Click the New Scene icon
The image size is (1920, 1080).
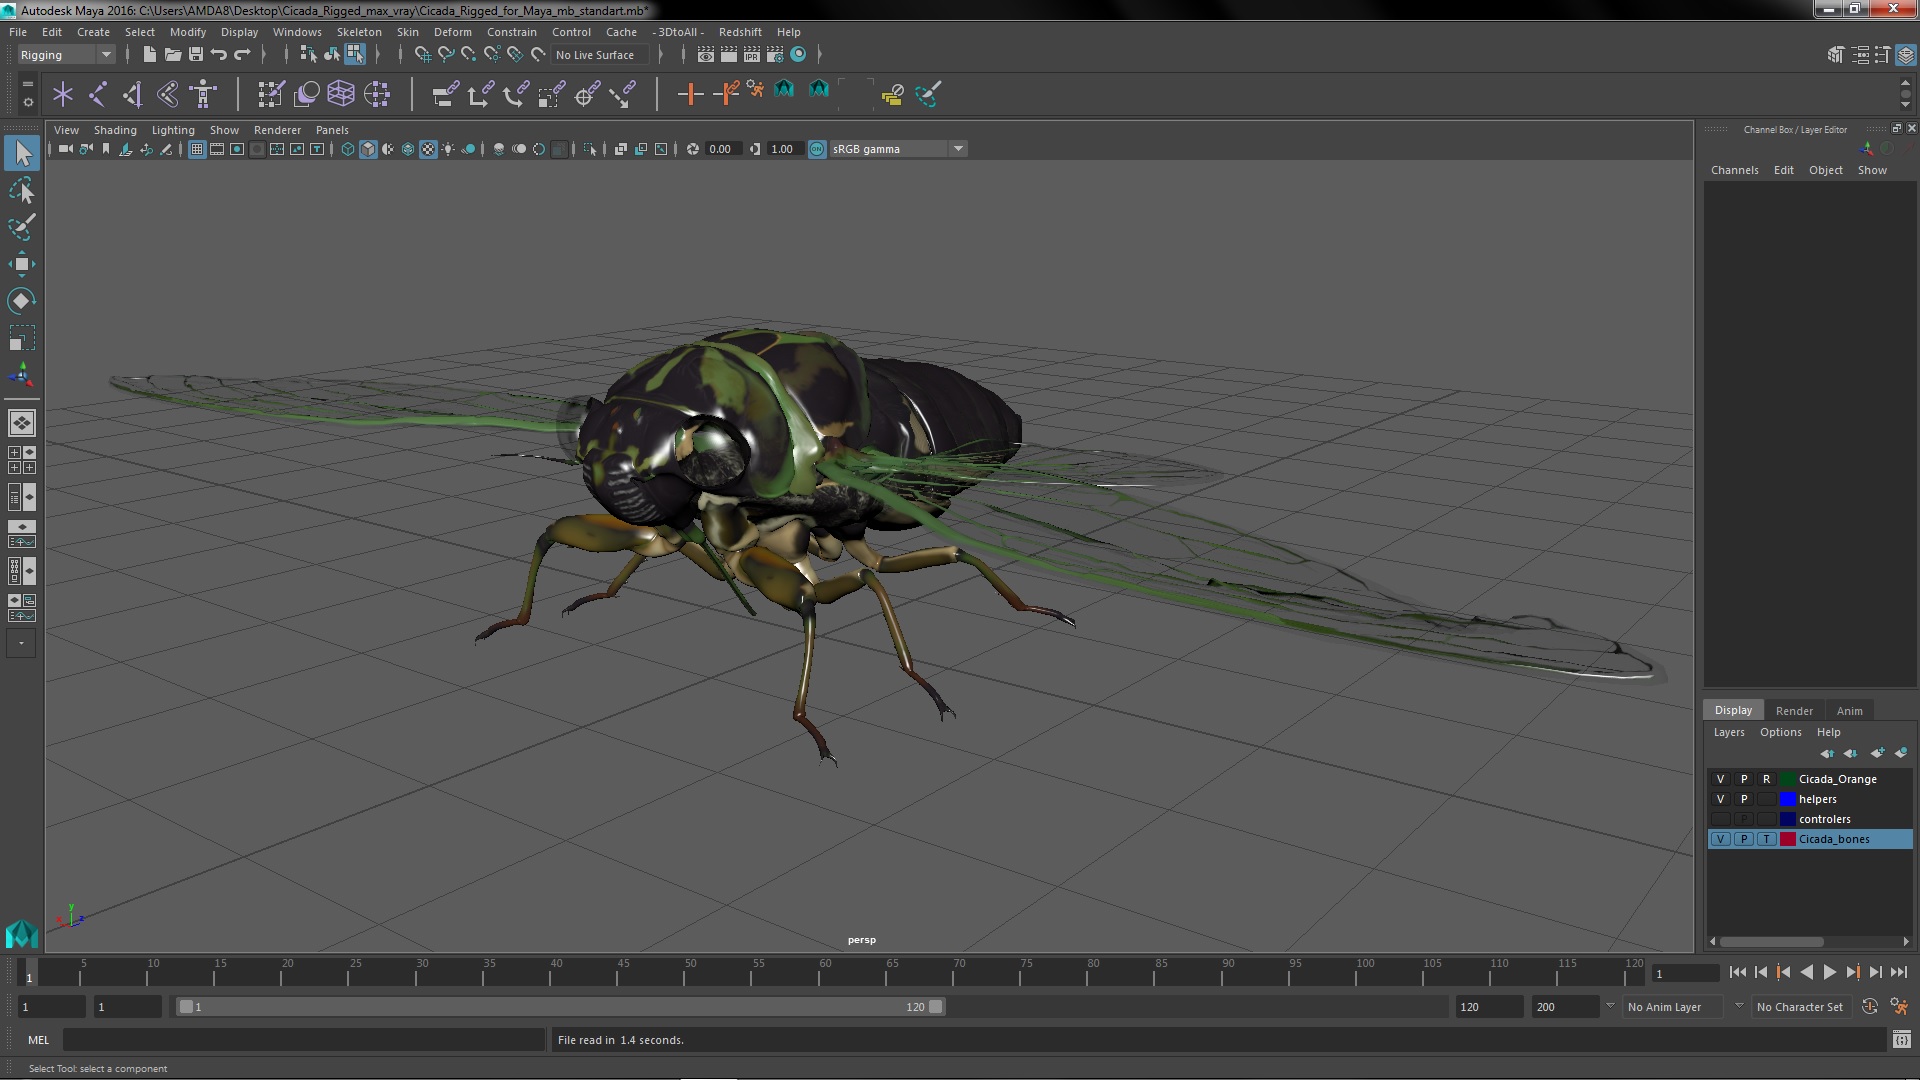tap(149, 55)
